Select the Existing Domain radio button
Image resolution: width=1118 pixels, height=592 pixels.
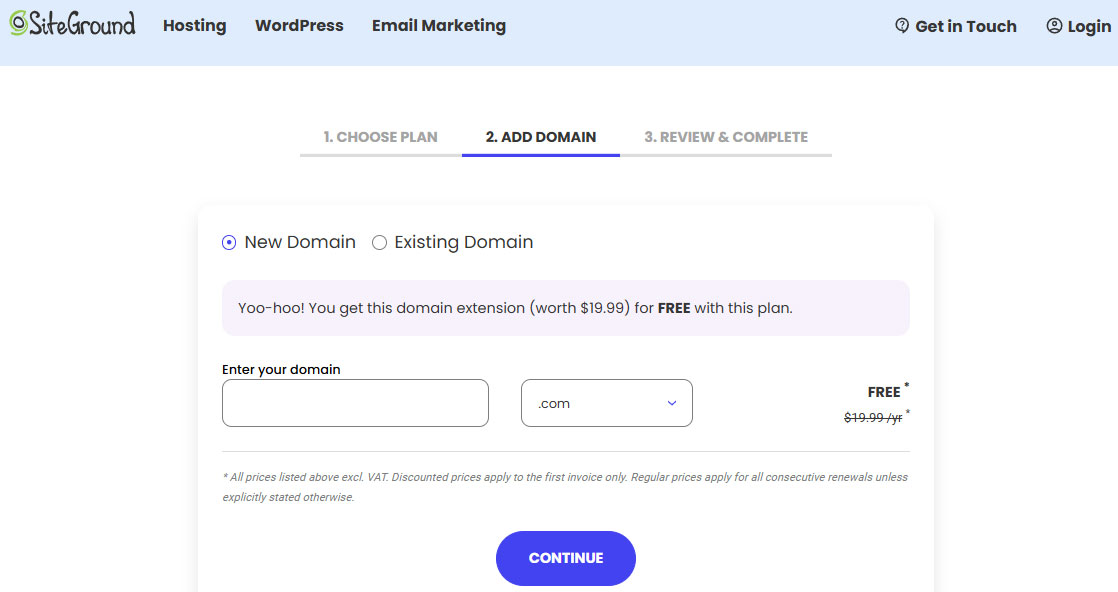[379, 243]
